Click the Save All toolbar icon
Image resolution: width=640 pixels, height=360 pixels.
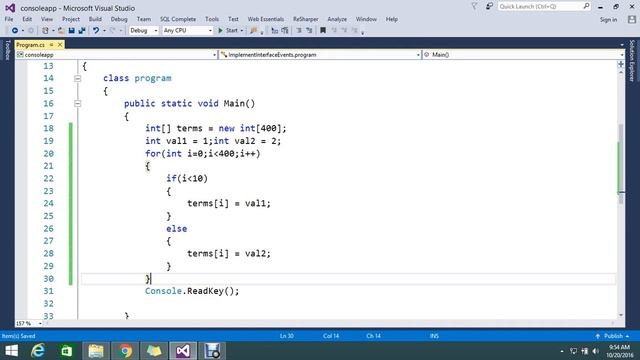tap(82, 31)
